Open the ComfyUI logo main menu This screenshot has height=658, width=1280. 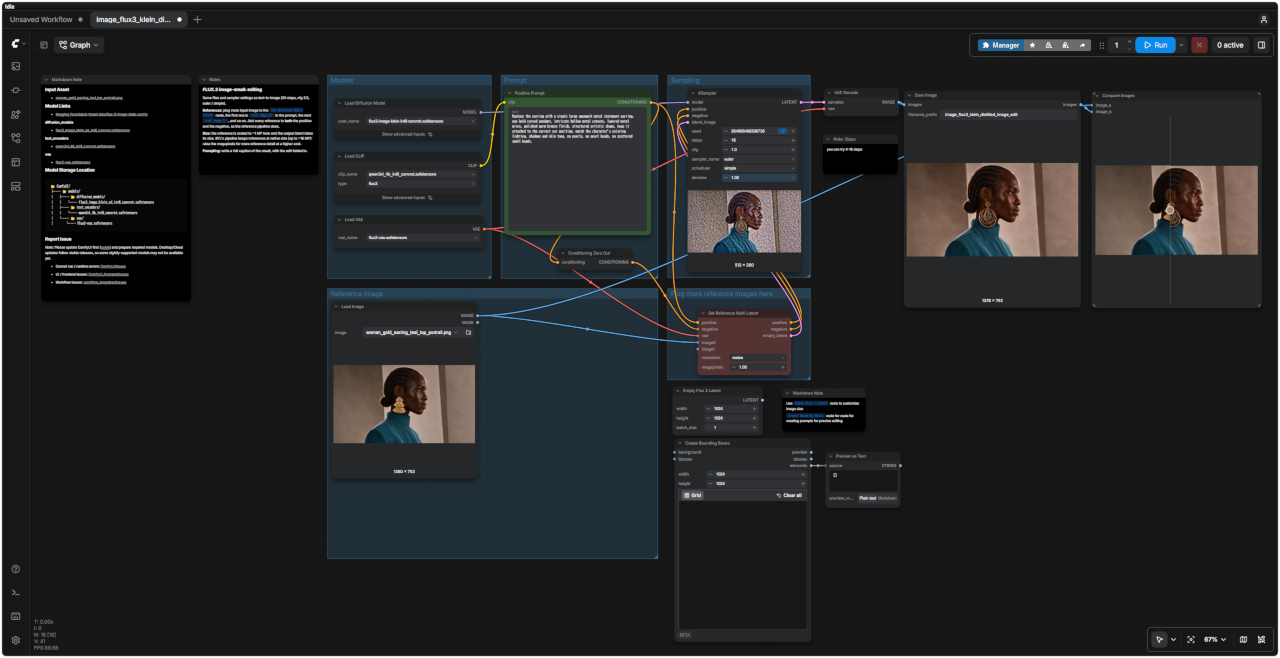pyautogui.click(x=18, y=45)
